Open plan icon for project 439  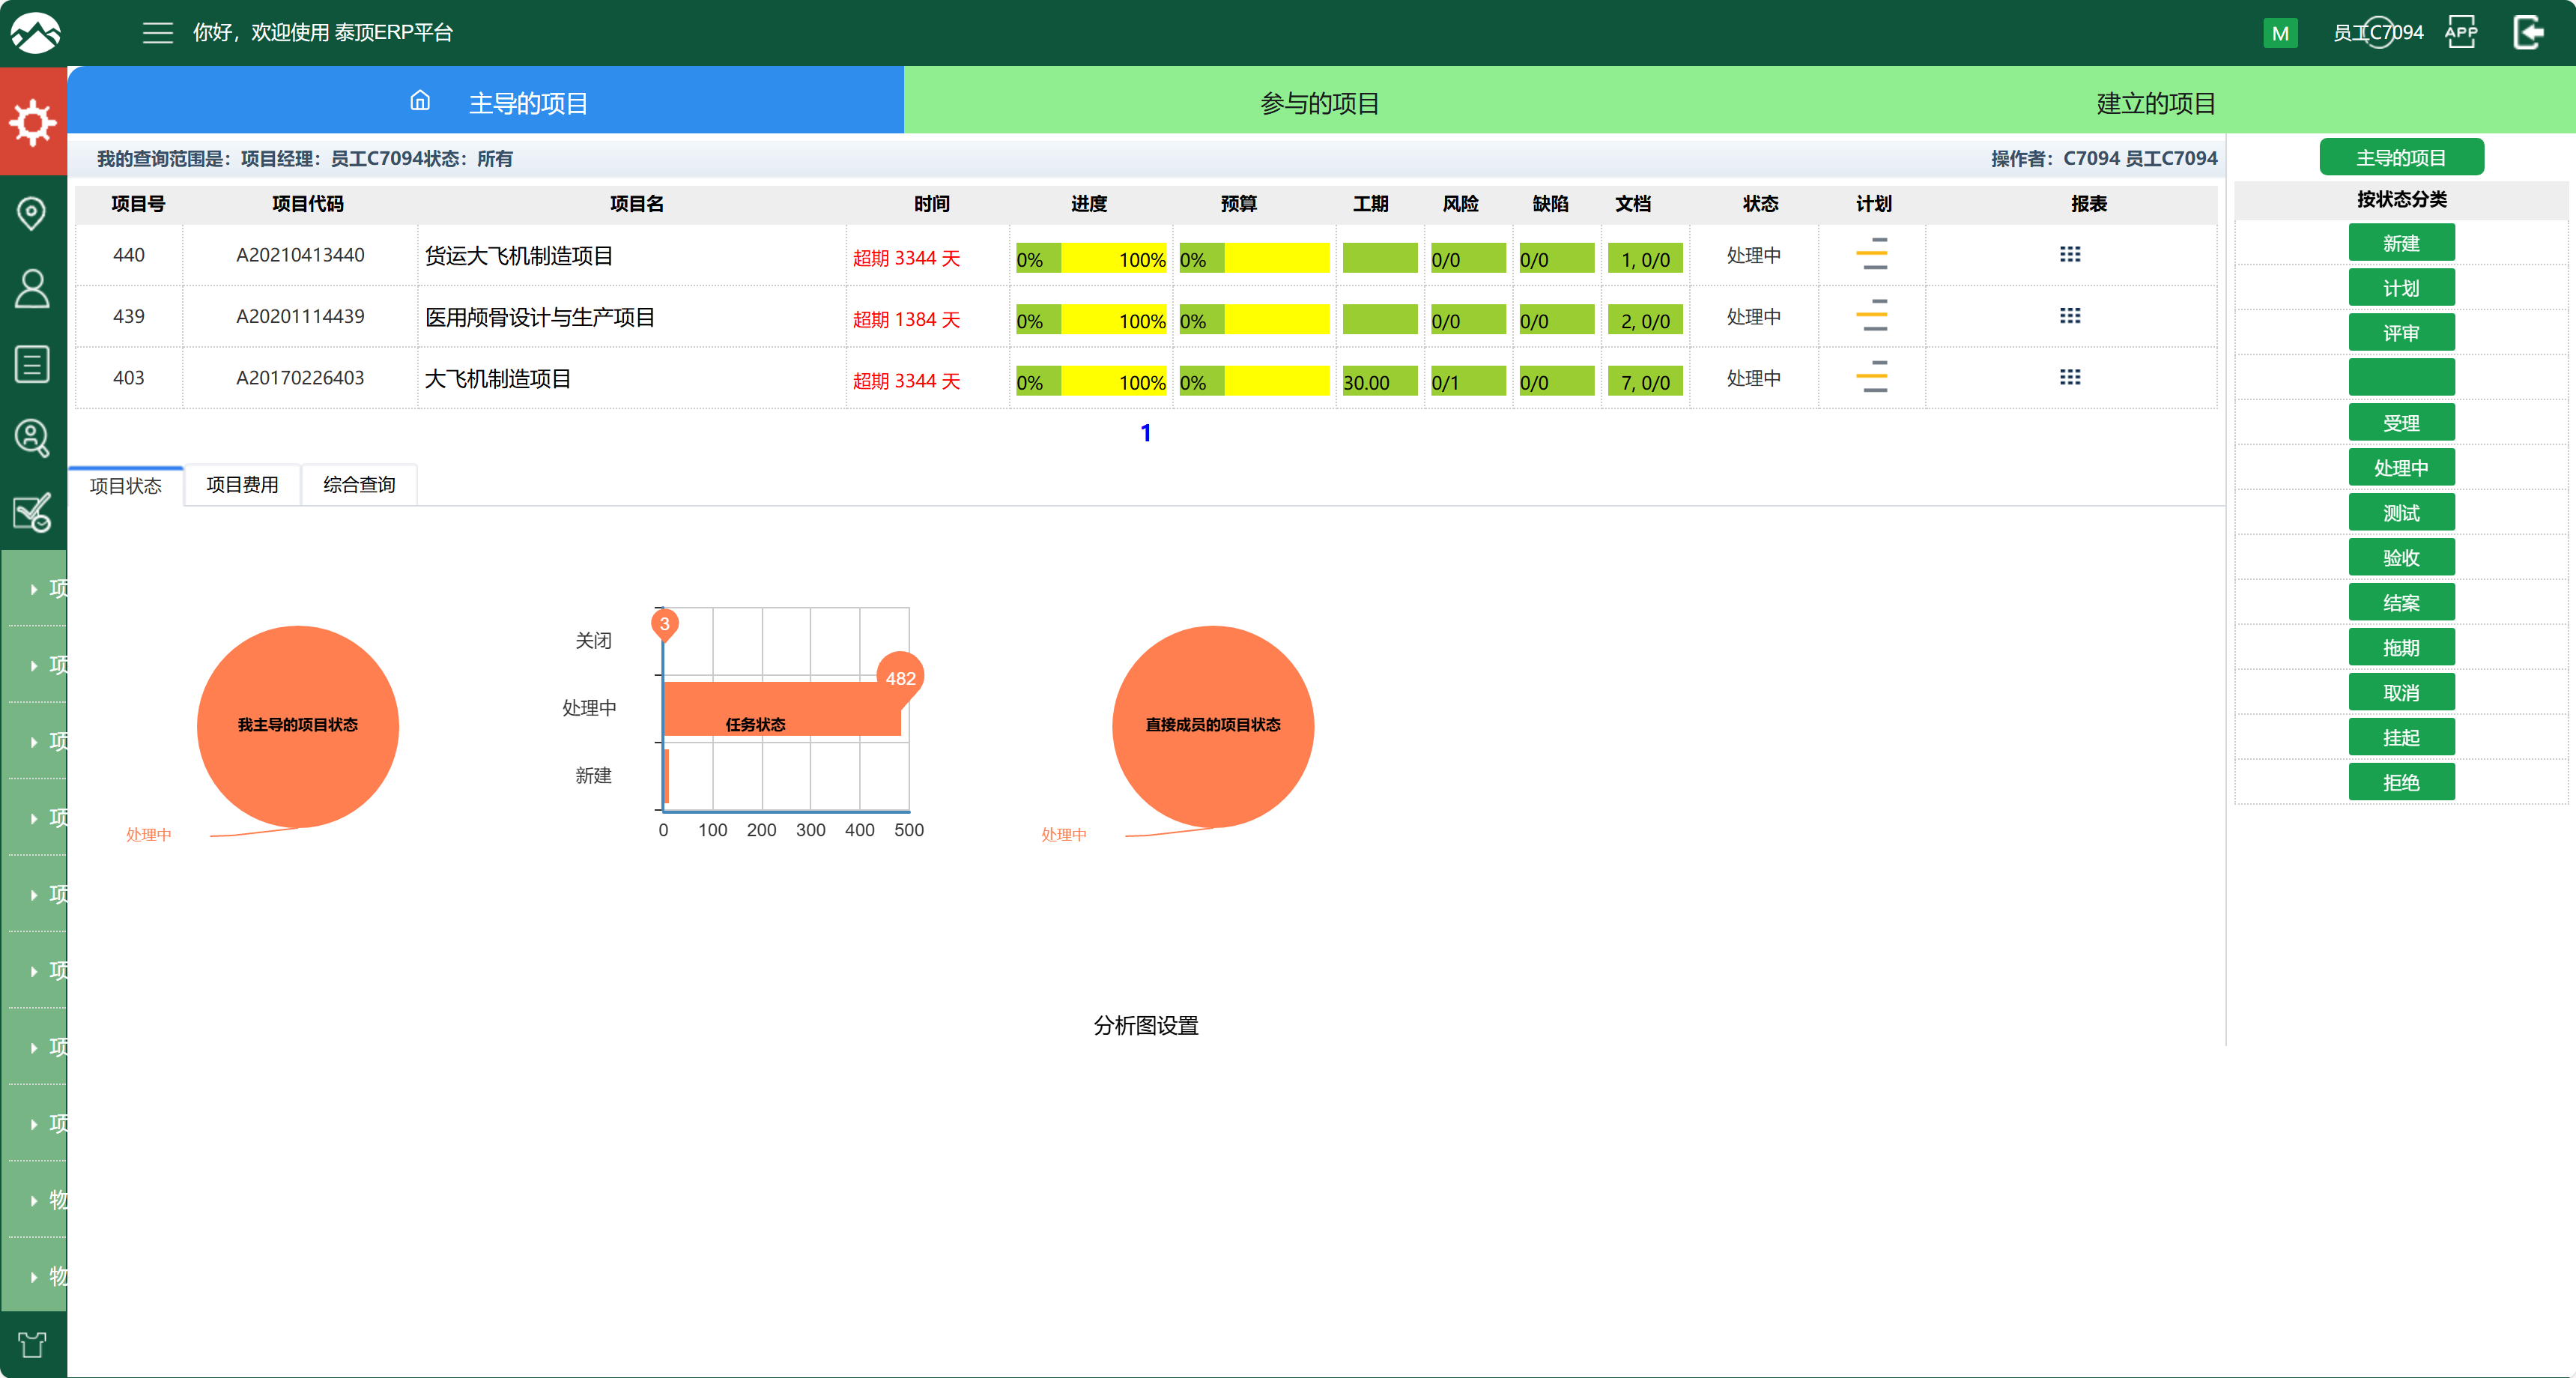point(1872,315)
